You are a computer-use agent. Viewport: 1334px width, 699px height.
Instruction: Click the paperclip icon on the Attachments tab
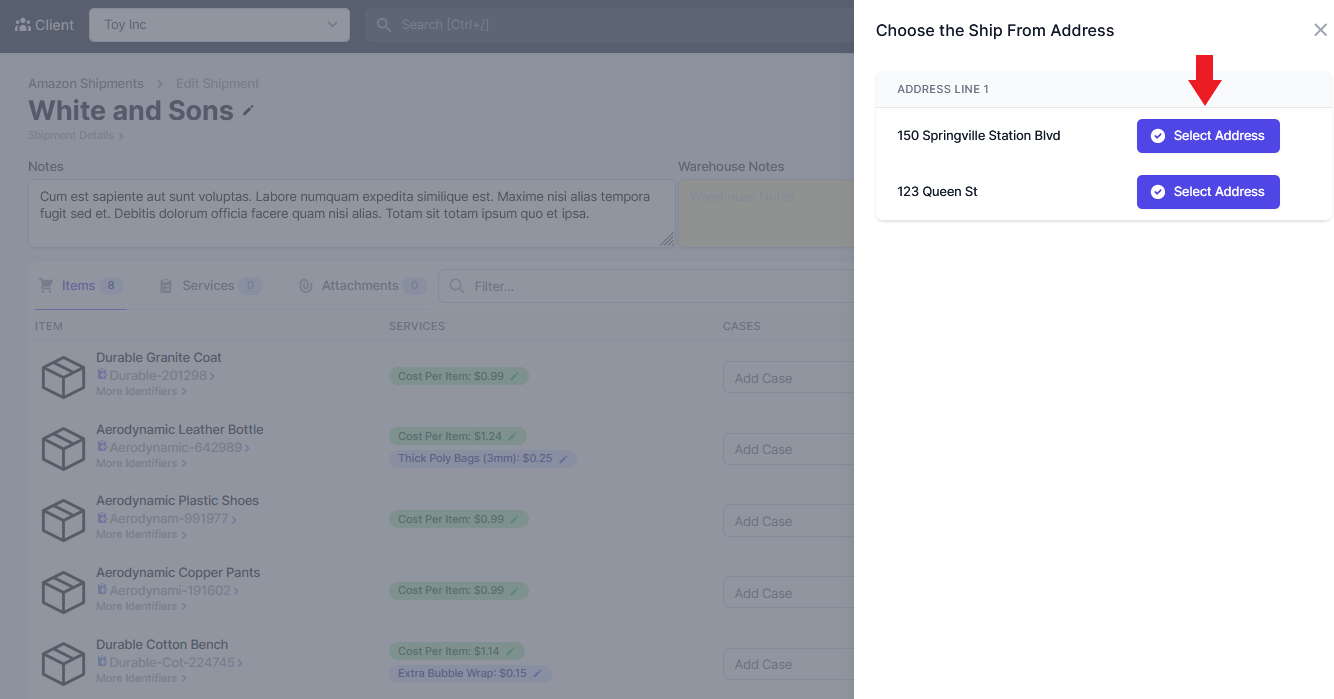(x=304, y=285)
